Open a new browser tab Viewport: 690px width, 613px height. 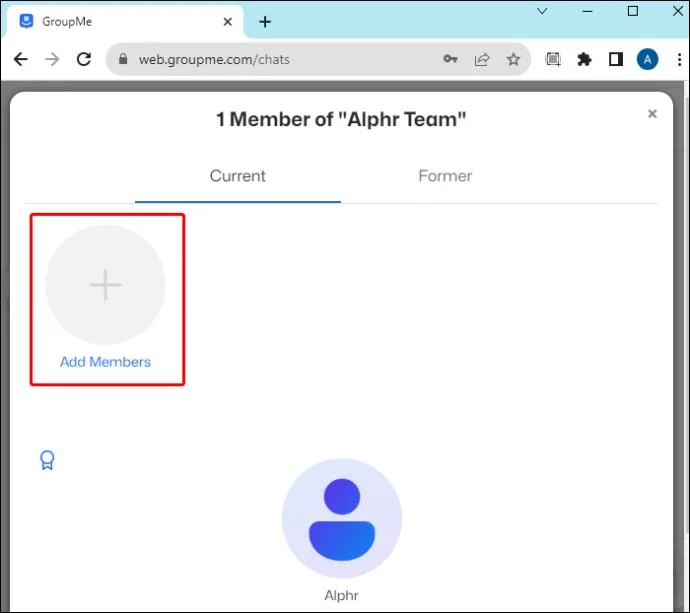265,22
